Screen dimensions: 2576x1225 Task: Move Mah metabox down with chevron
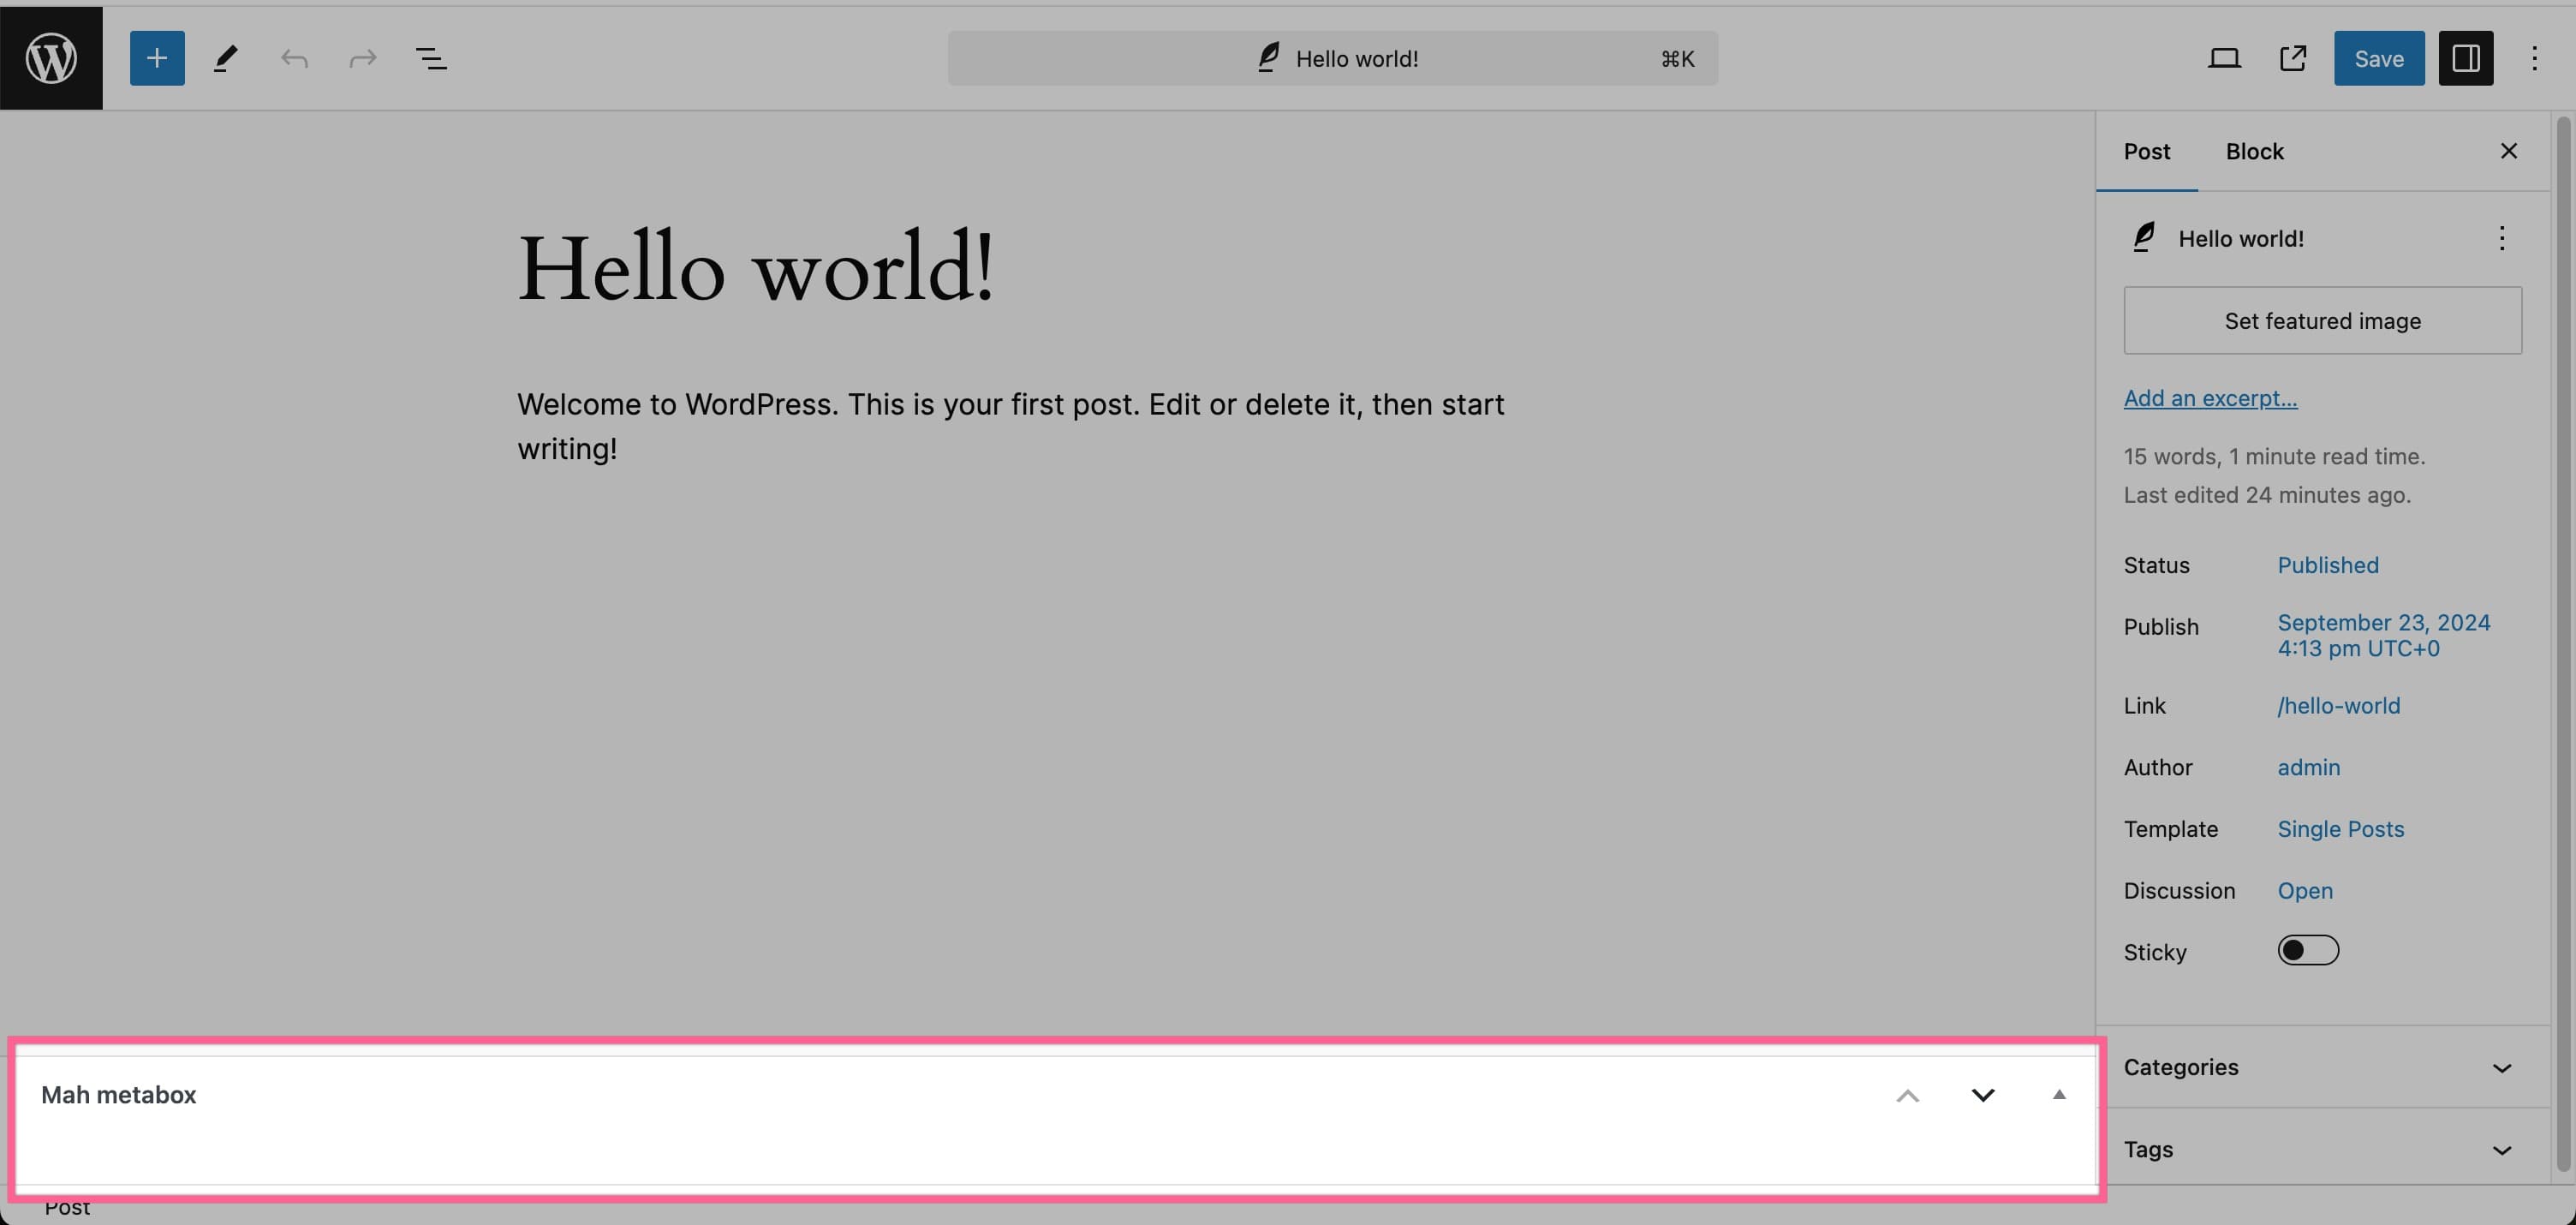pos(1983,1095)
